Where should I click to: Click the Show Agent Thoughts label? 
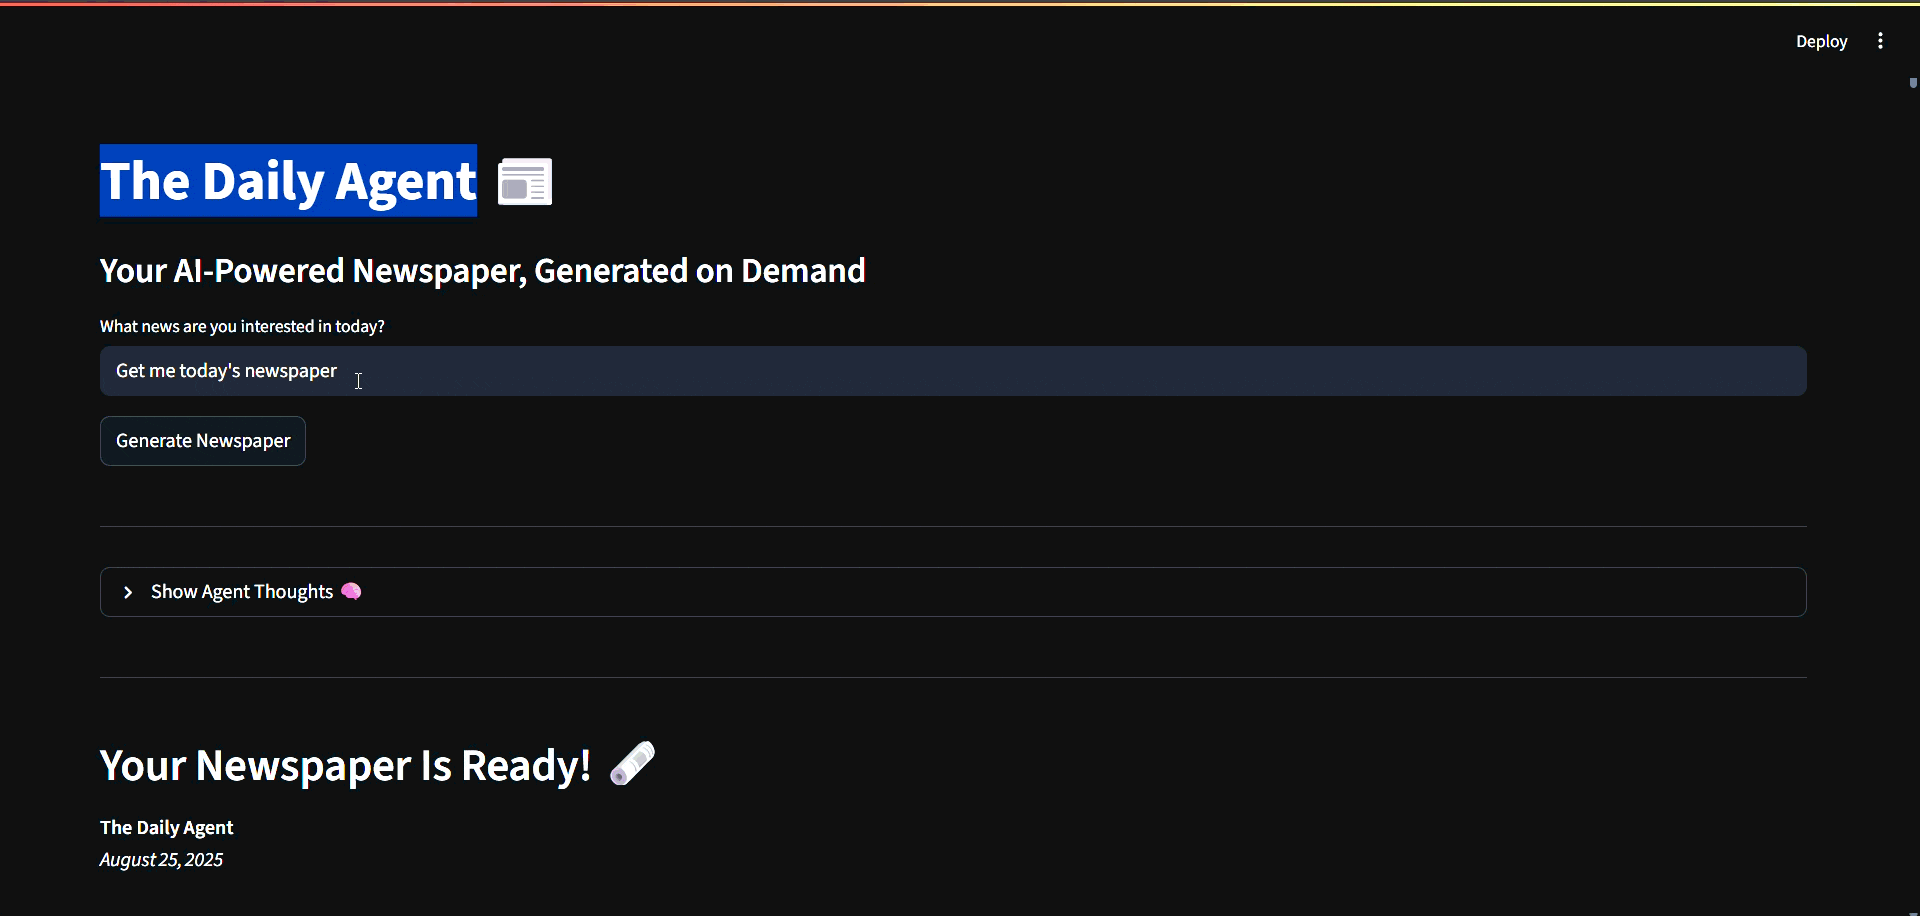242,592
